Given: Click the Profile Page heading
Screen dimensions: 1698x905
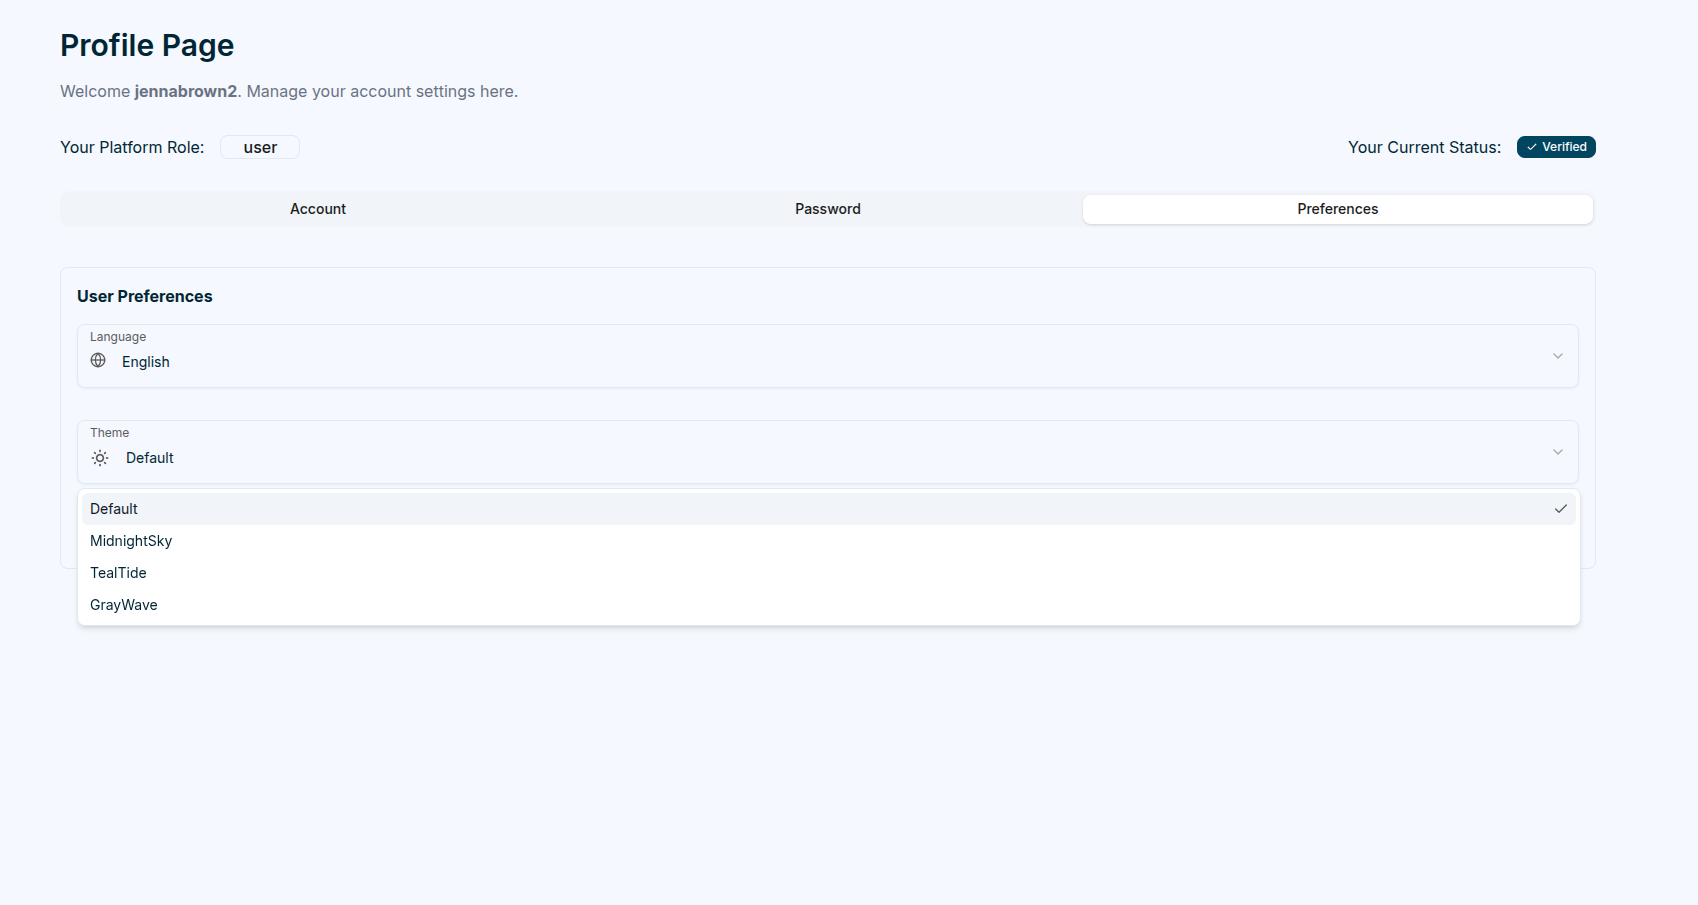Looking at the screenshot, I should pyautogui.click(x=147, y=45).
